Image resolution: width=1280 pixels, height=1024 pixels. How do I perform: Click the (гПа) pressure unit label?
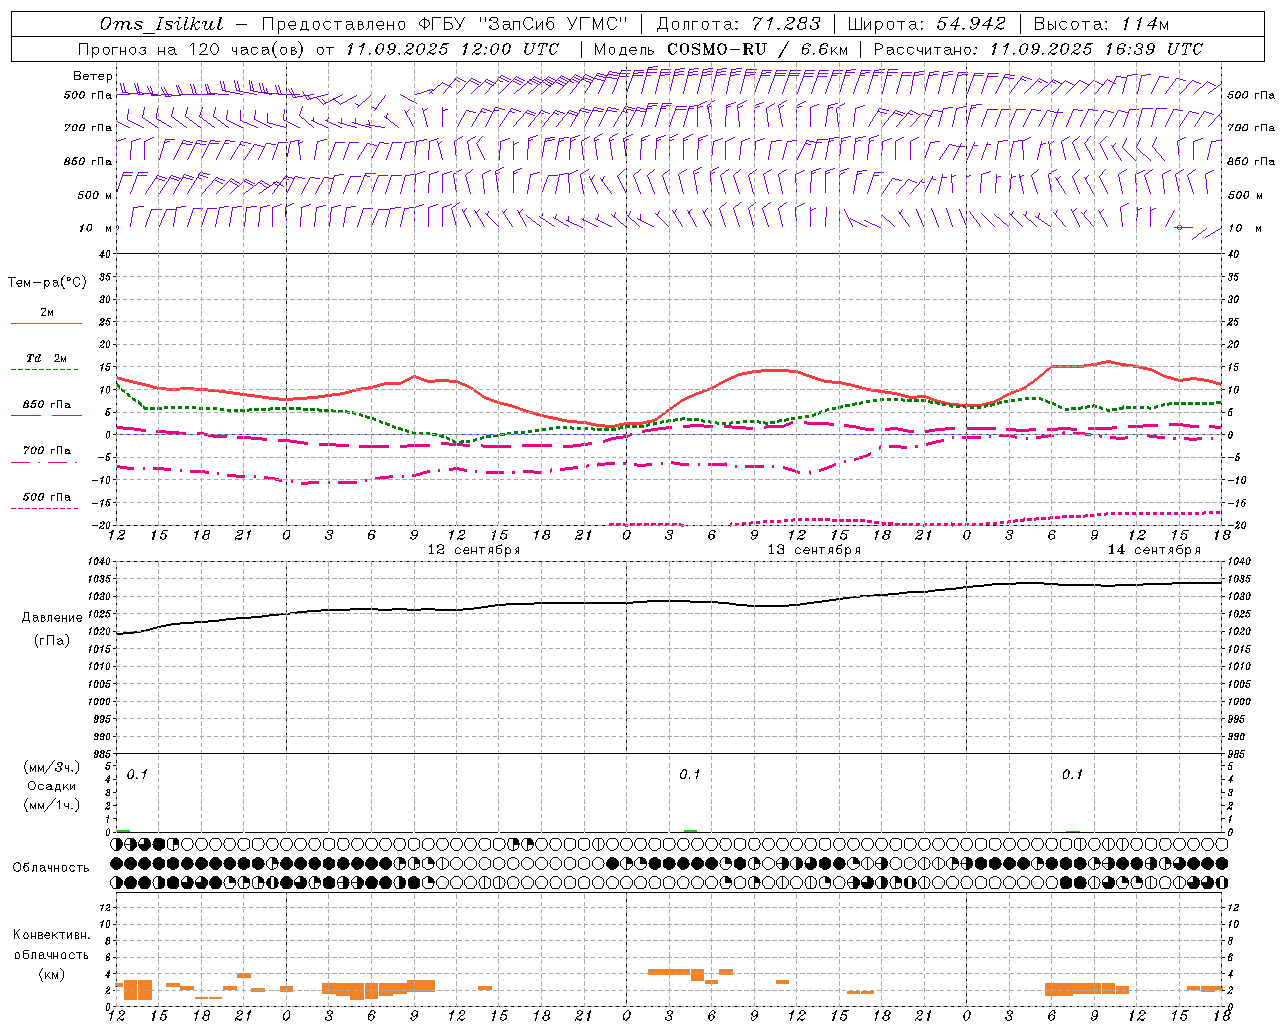click(52, 641)
